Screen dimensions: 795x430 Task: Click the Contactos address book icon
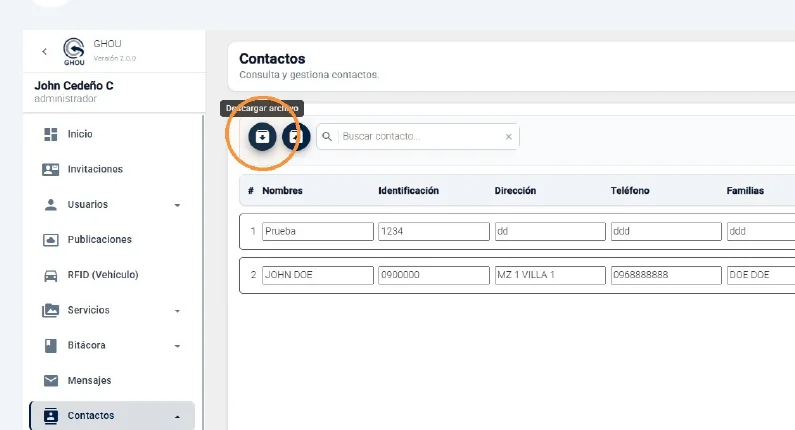point(51,416)
